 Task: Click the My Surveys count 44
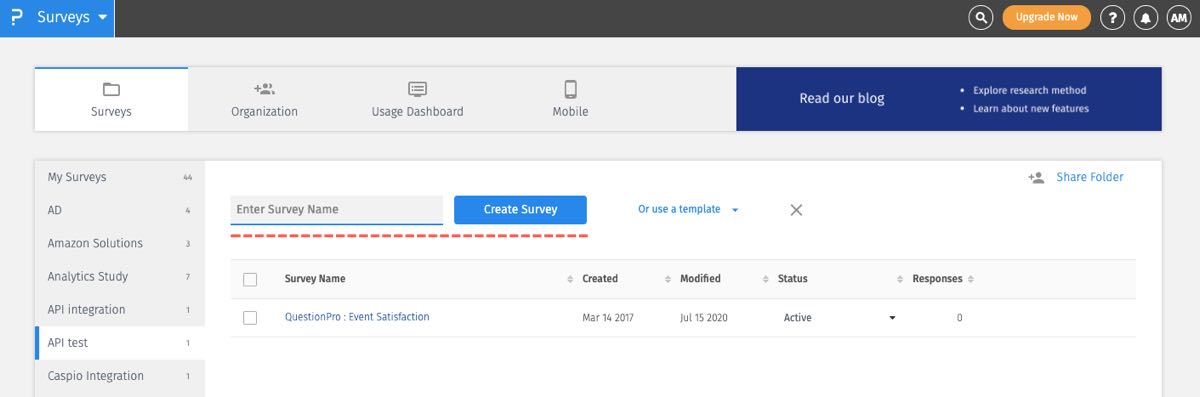click(x=187, y=177)
